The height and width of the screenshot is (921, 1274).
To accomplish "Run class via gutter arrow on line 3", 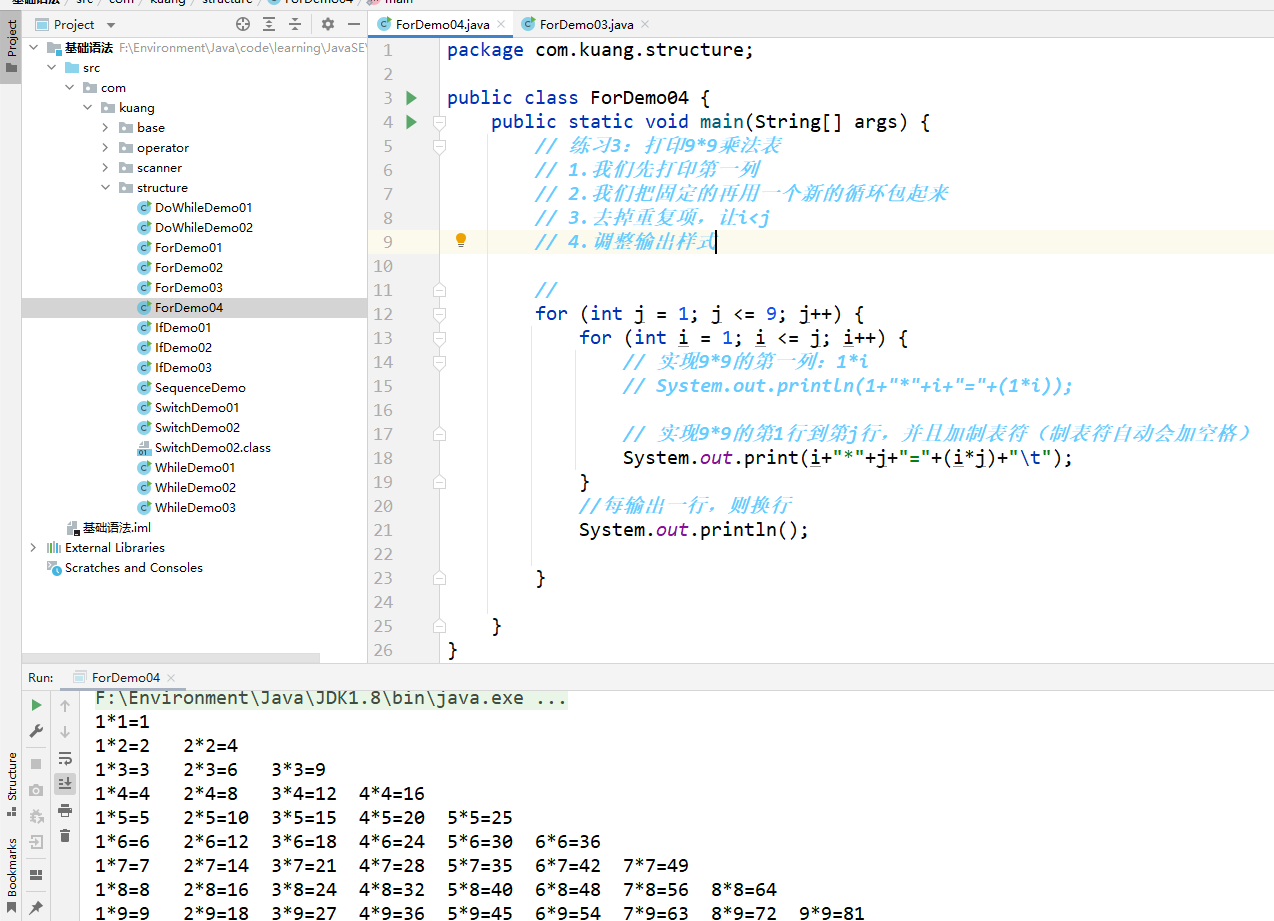I will click(411, 98).
